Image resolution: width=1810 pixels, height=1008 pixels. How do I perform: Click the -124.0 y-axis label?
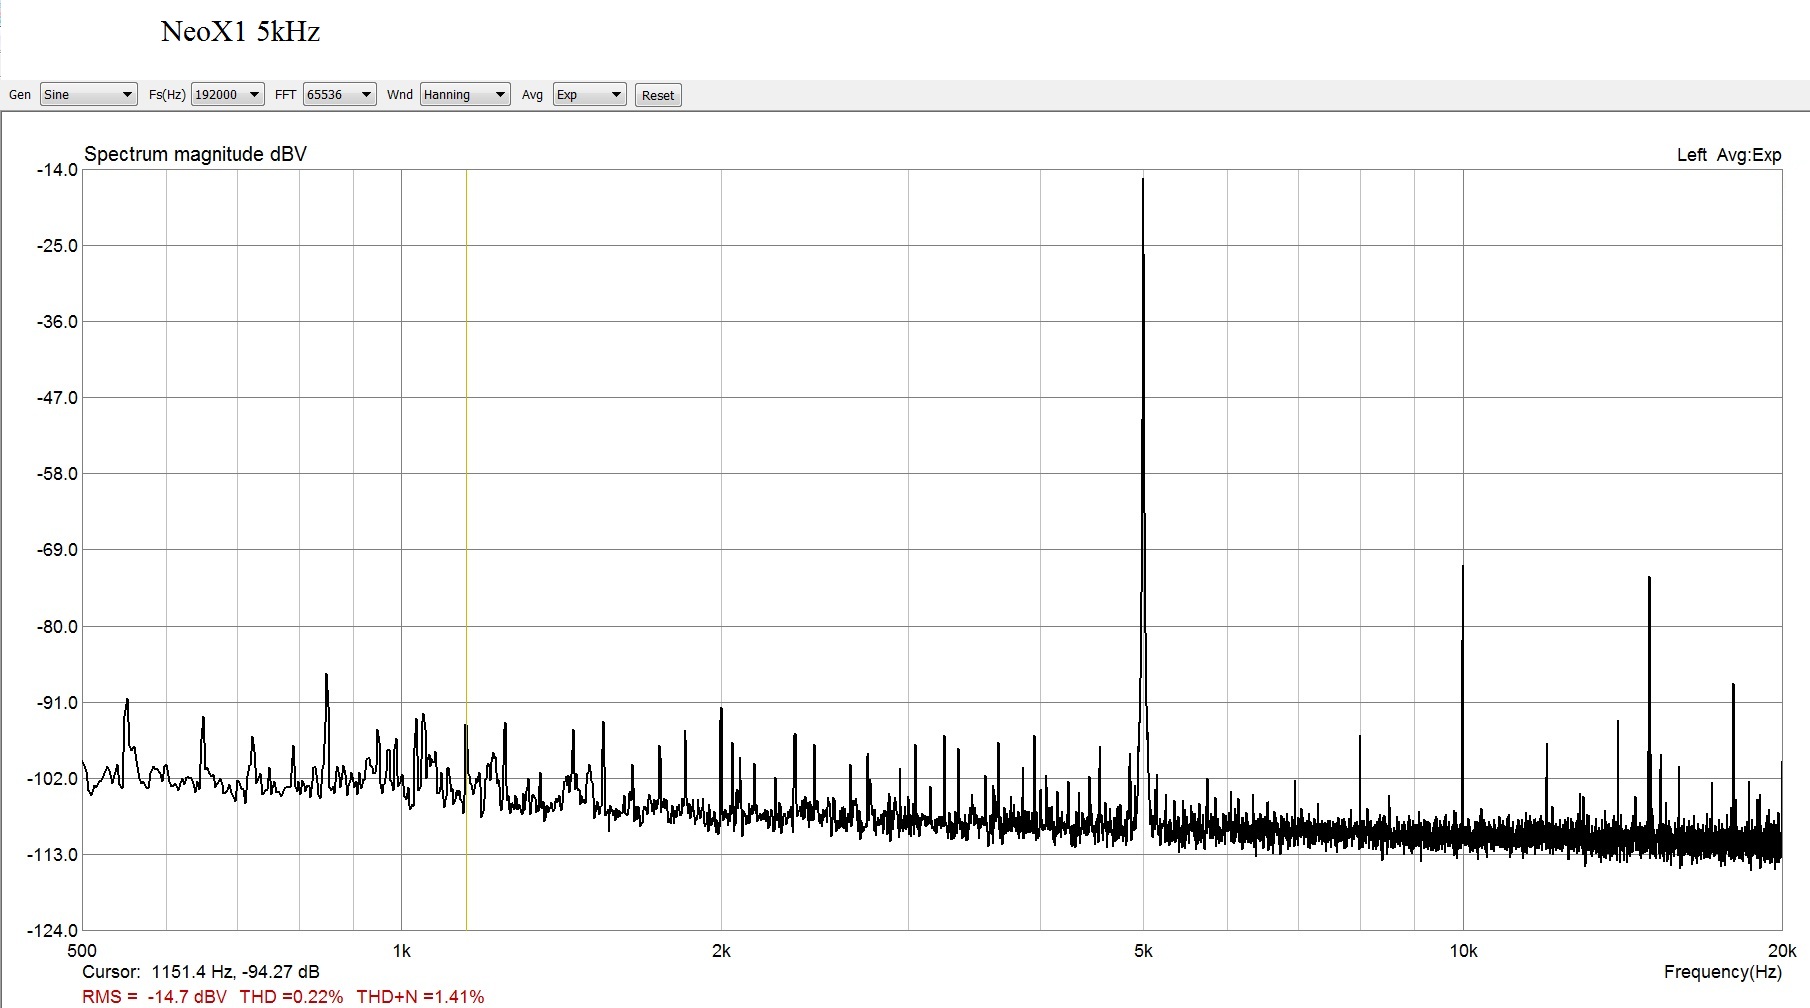point(53,931)
